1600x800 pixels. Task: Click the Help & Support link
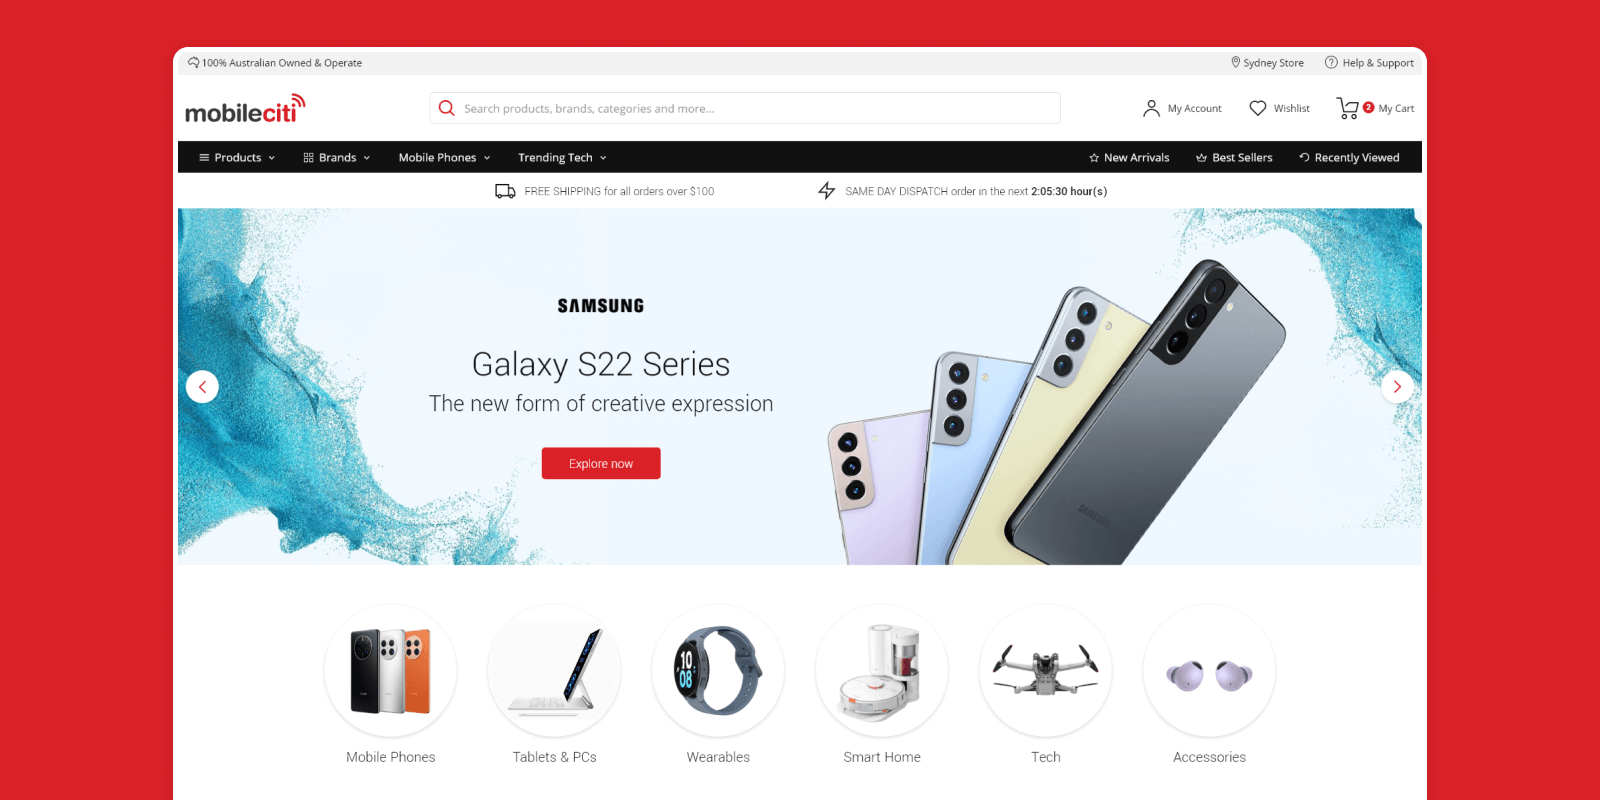pyautogui.click(x=1369, y=62)
